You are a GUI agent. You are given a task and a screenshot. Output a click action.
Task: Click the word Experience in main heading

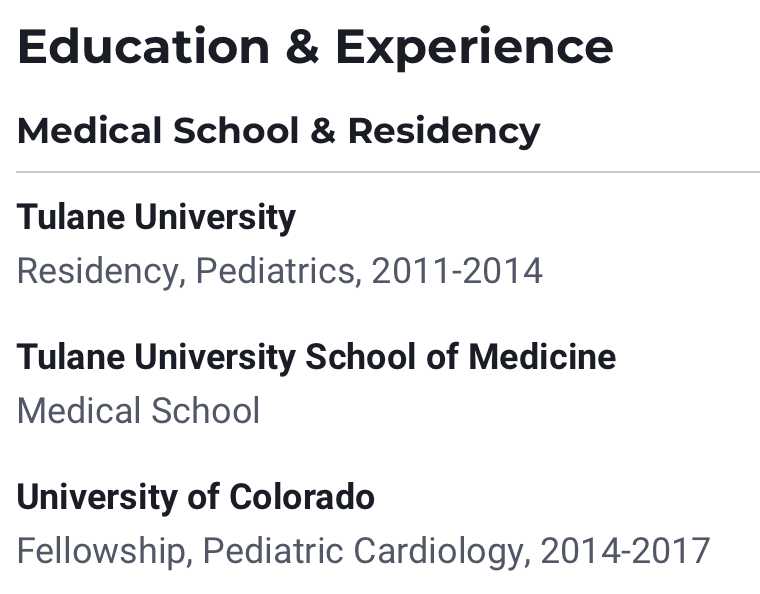point(475,48)
